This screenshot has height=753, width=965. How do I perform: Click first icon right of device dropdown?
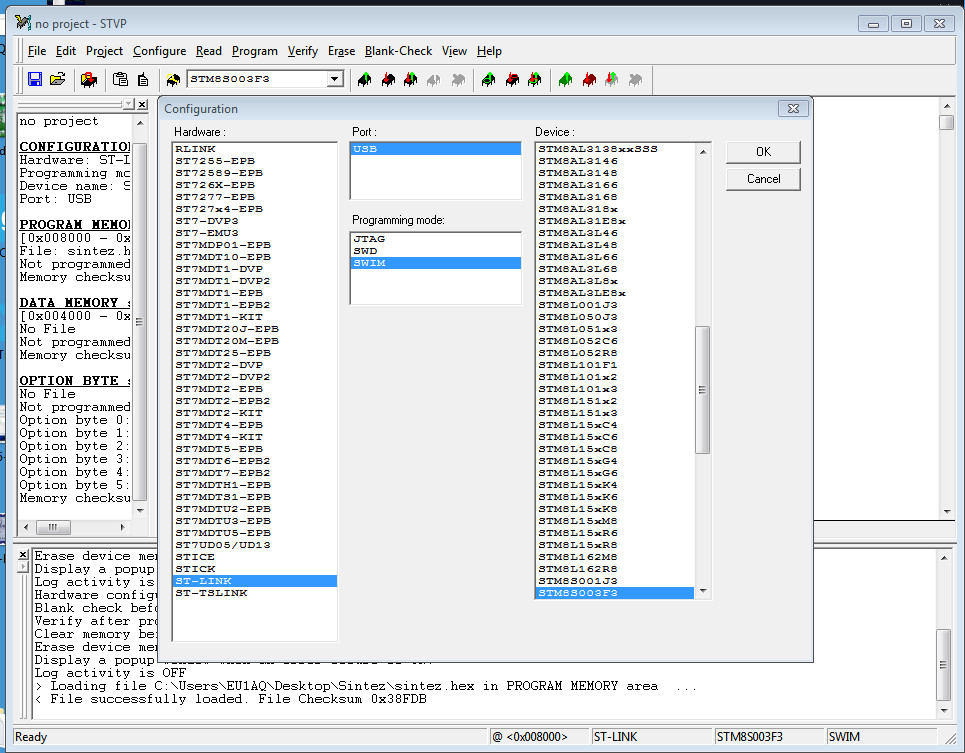click(365, 79)
